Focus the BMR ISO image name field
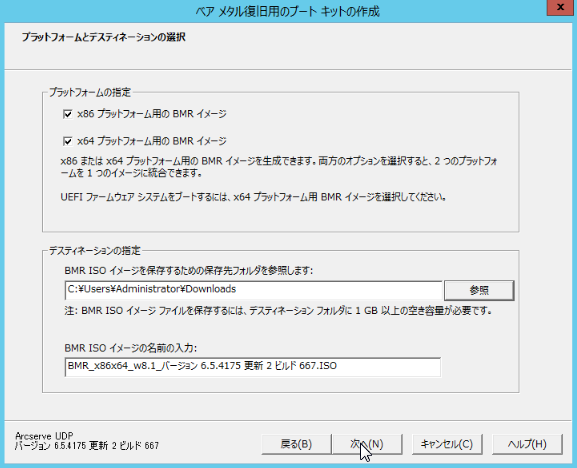 point(252,367)
